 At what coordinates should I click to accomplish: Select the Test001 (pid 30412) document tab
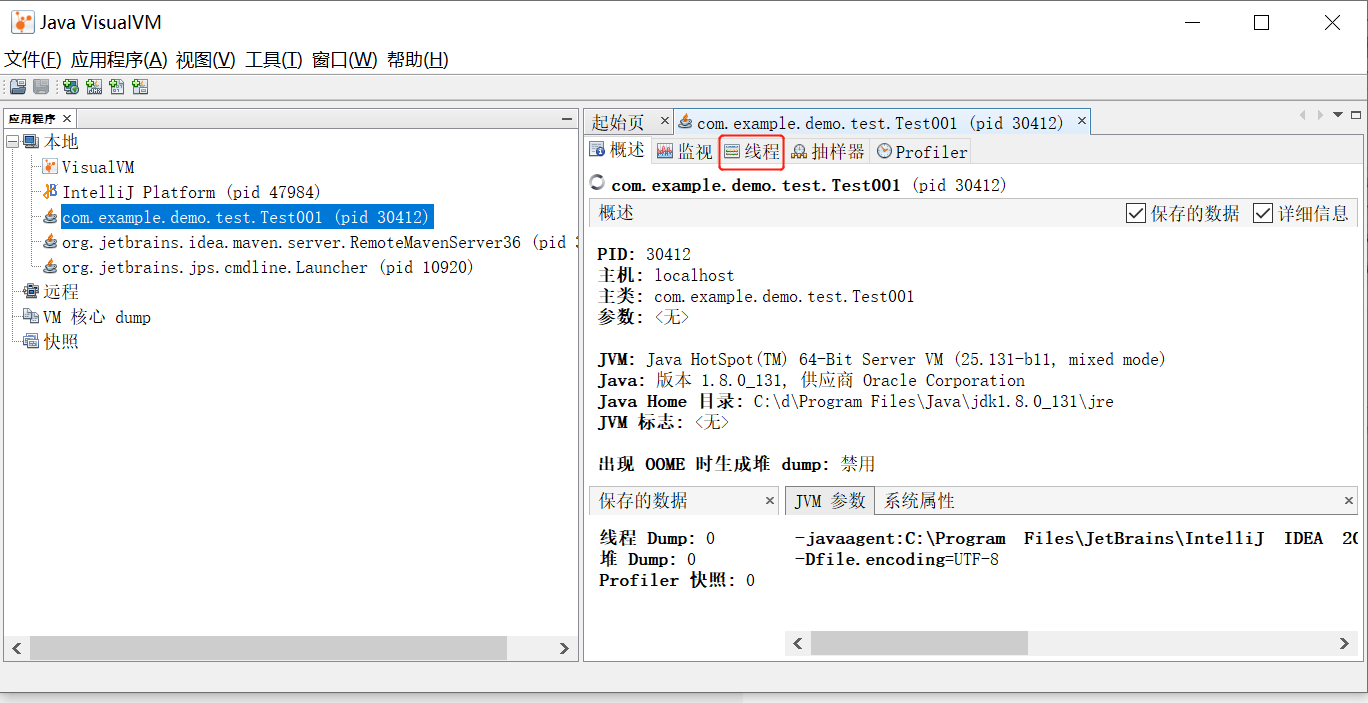pyautogui.click(x=880, y=123)
